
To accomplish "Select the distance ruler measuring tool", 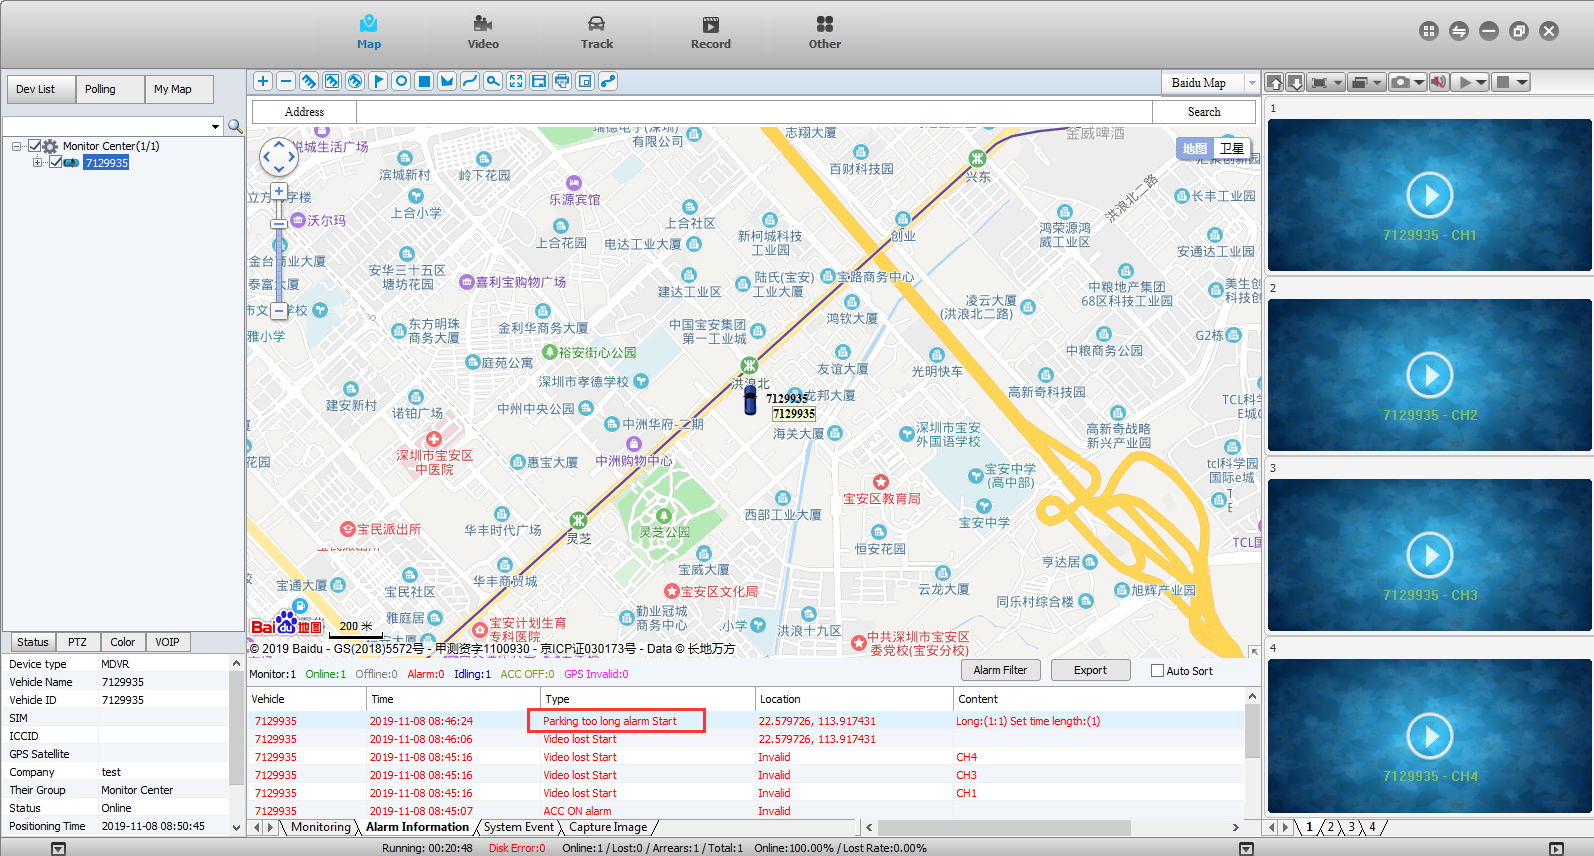I will tap(309, 82).
